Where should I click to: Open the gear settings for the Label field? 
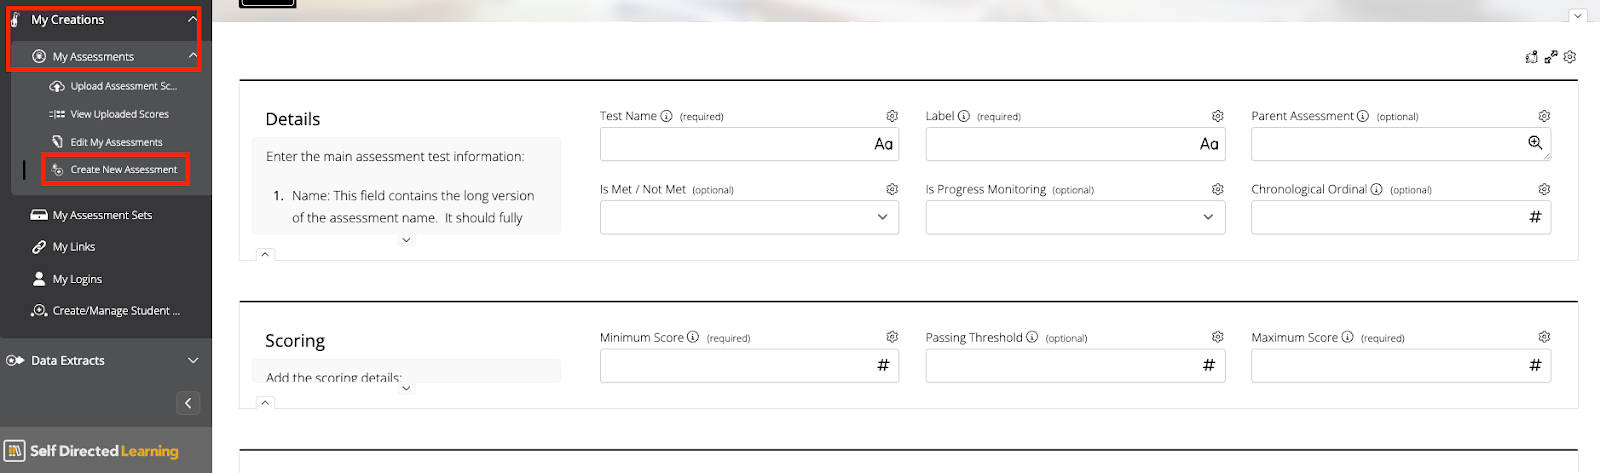pyautogui.click(x=1217, y=116)
